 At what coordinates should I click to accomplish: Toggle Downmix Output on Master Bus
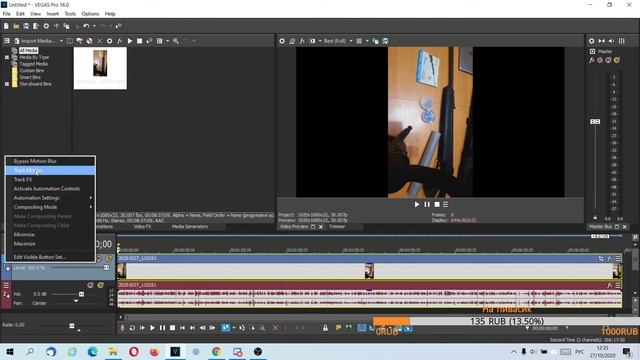click(602, 41)
